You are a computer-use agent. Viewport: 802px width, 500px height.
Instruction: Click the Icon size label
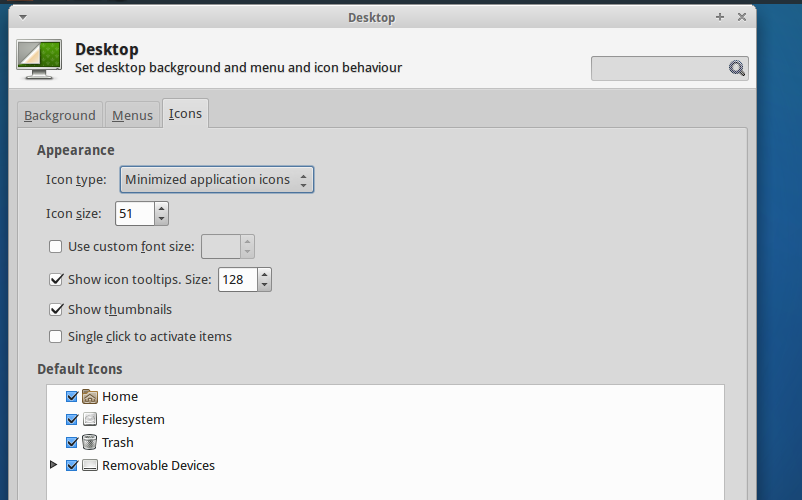pos(74,213)
